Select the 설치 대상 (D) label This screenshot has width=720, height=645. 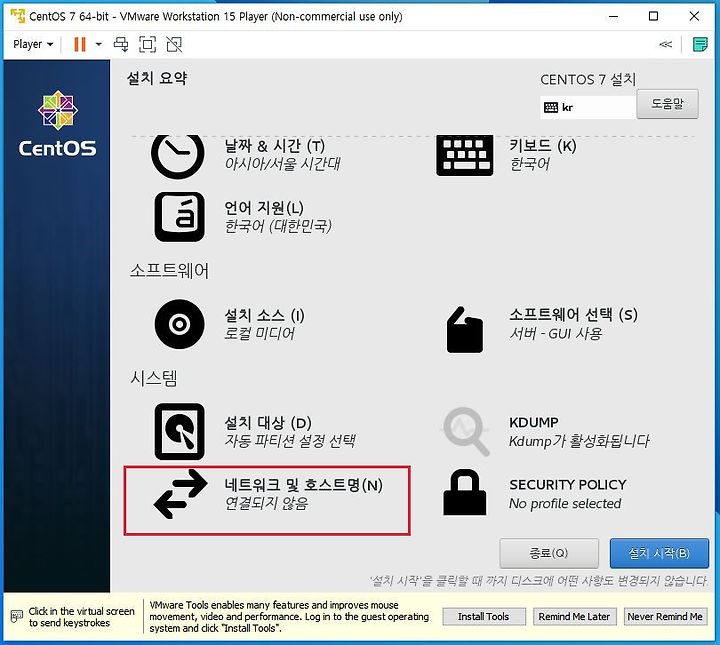[268, 423]
